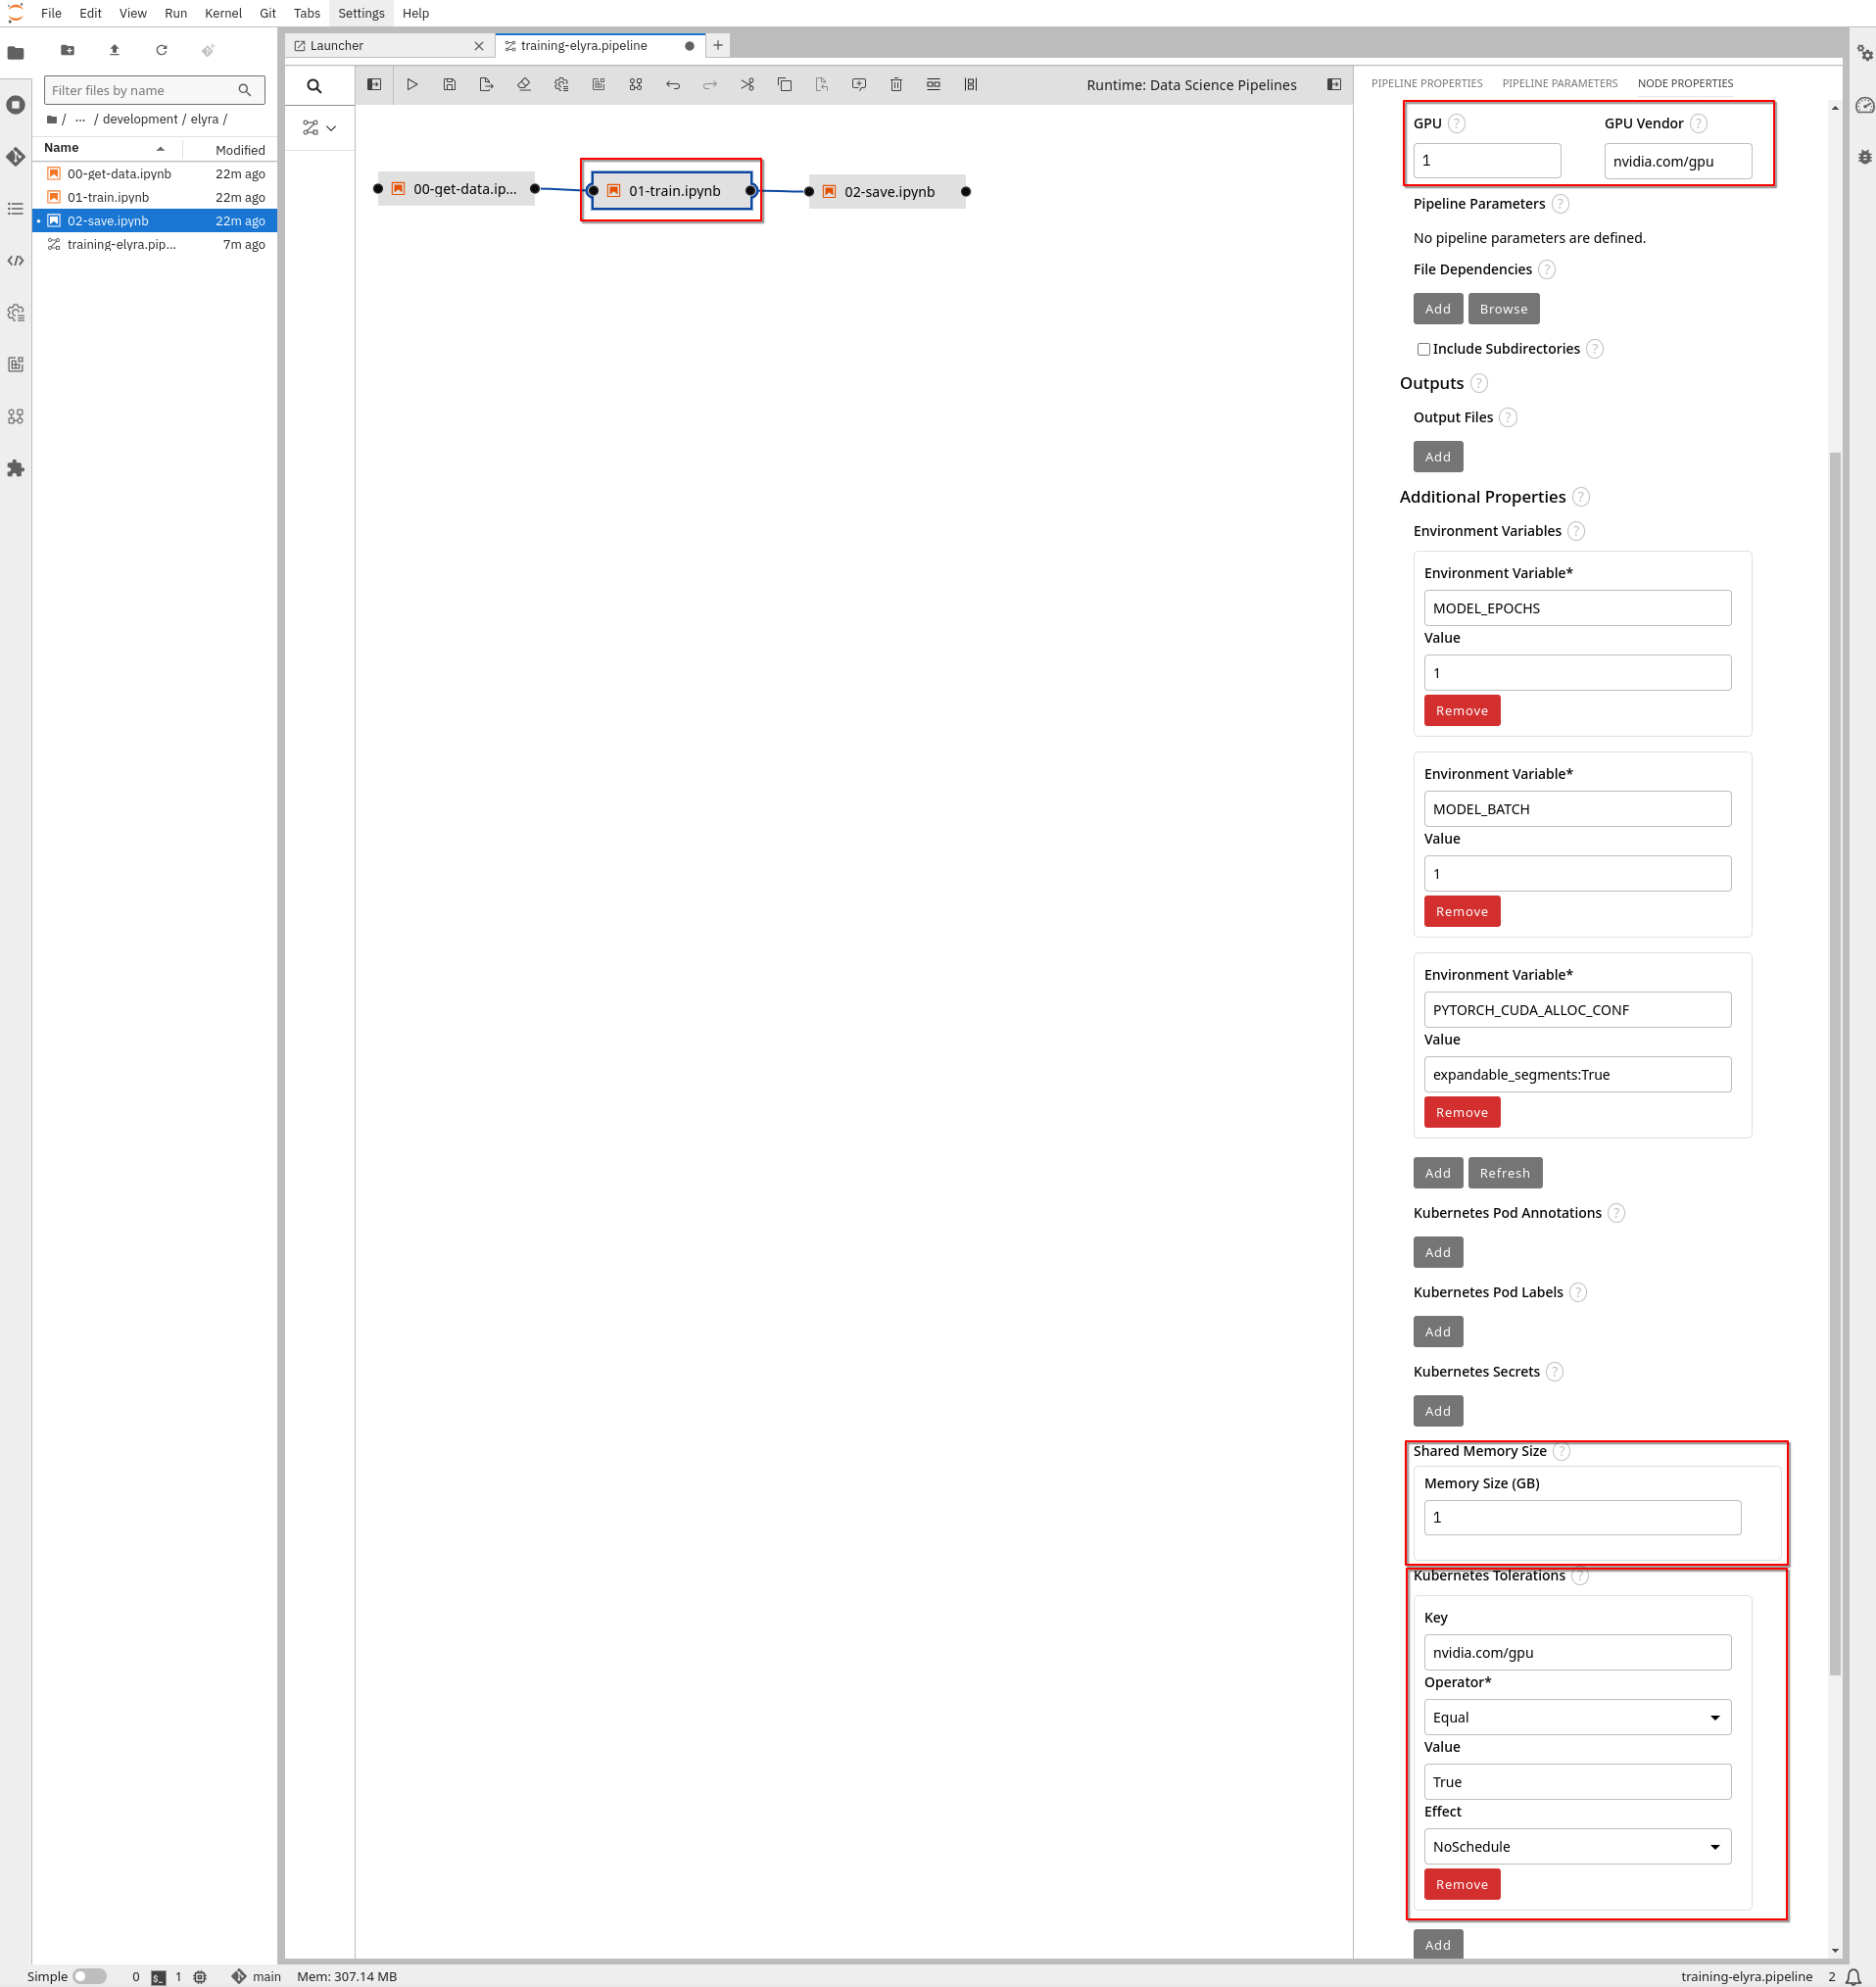This screenshot has height=1987, width=1876.
Task: Expand the collapsed breadcrumb ellipsis path
Action: pyautogui.click(x=80, y=119)
